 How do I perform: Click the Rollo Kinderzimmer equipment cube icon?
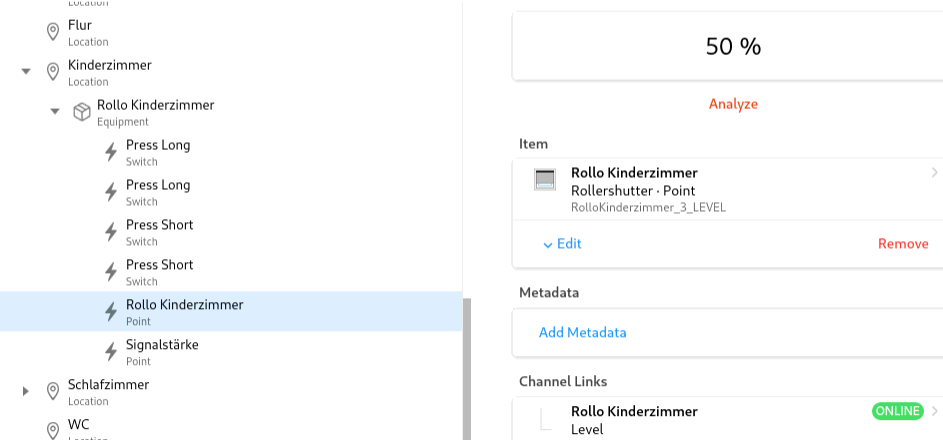(x=82, y=112)
